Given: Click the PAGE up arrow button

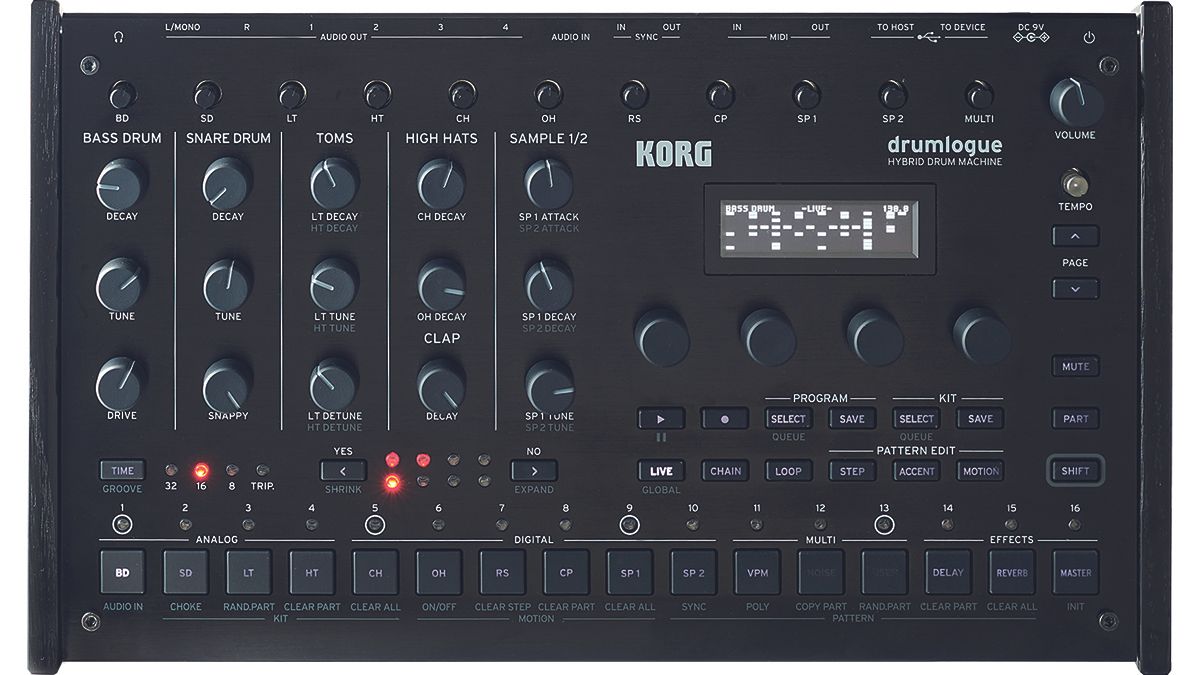Looking at the screenshot, I should [x=1075, y=236].
